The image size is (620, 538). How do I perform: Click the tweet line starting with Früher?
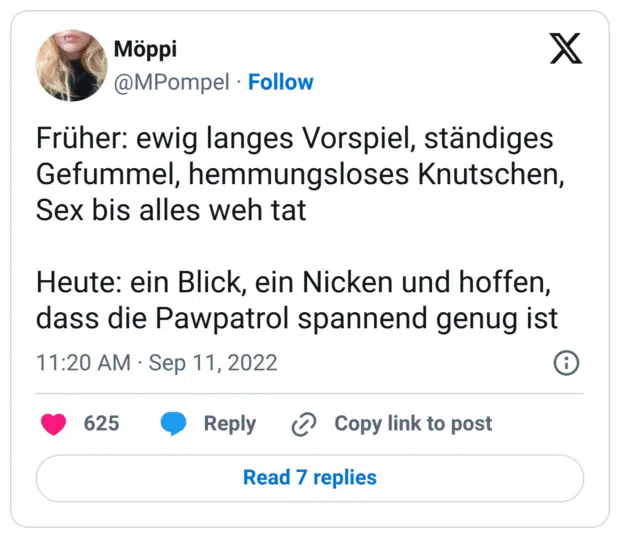295,139
